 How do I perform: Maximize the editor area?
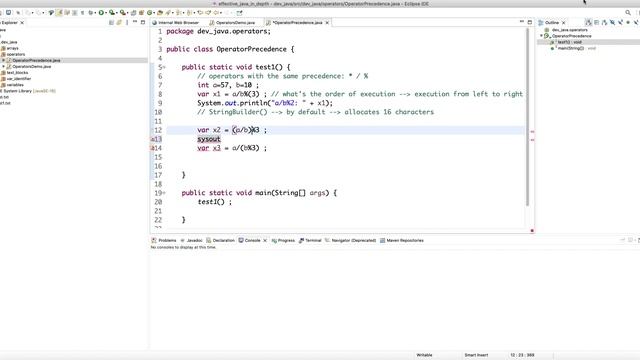(530, 22)
